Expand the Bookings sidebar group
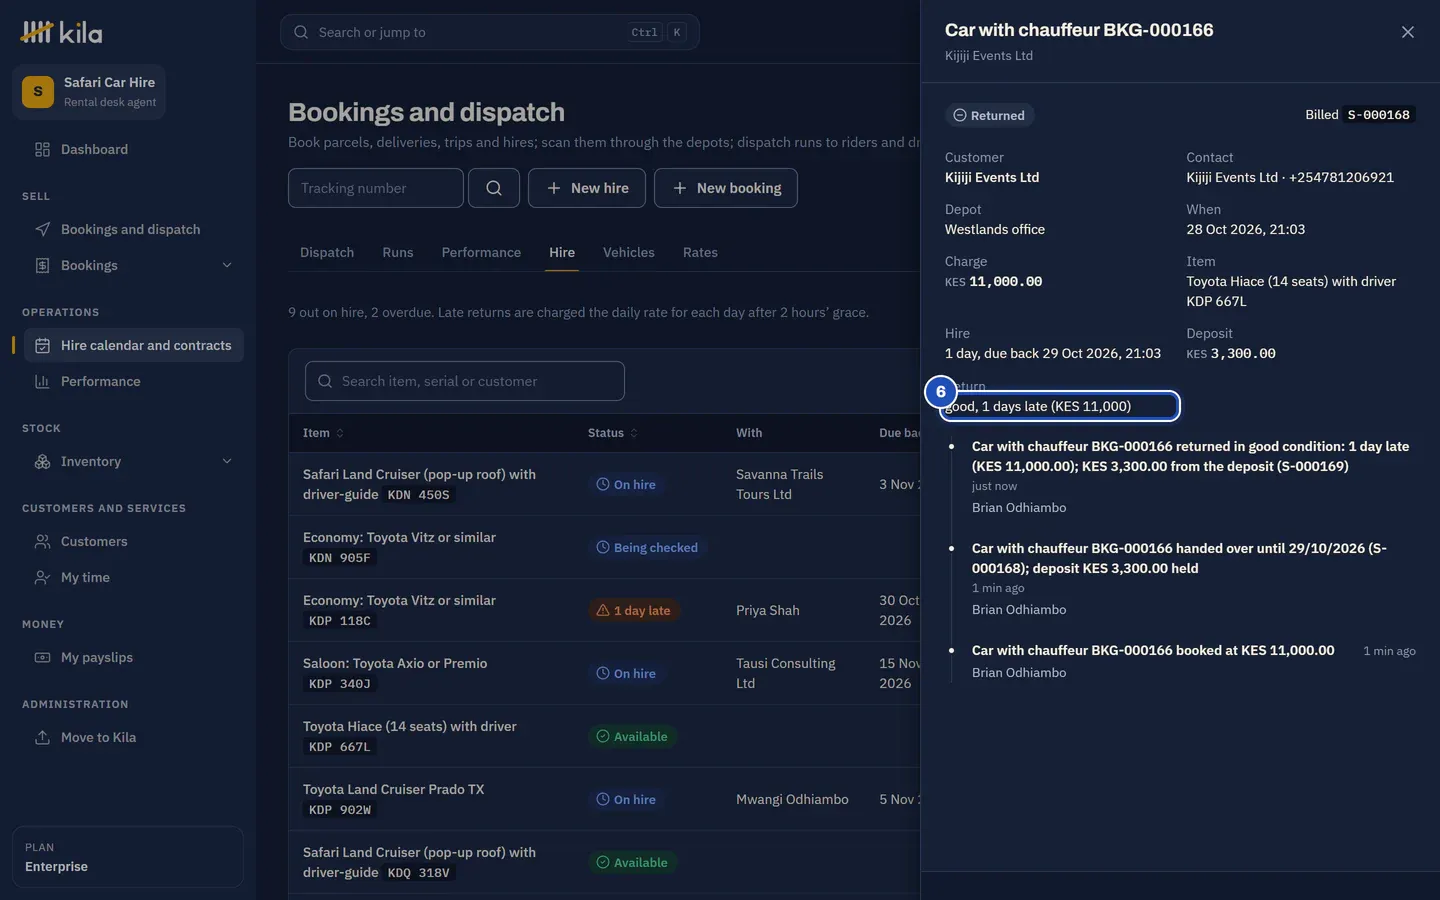 pyautogui.click(x=227, y=265)
